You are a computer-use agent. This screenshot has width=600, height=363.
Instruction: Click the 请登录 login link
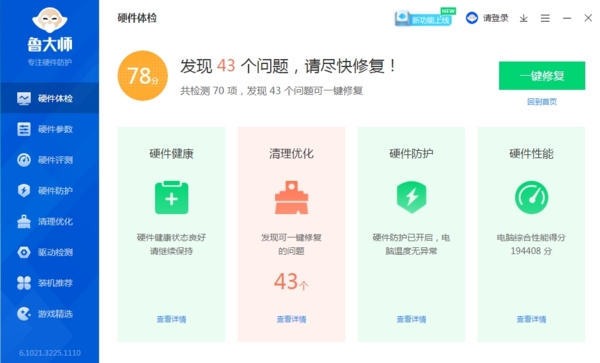click(496, 18)
